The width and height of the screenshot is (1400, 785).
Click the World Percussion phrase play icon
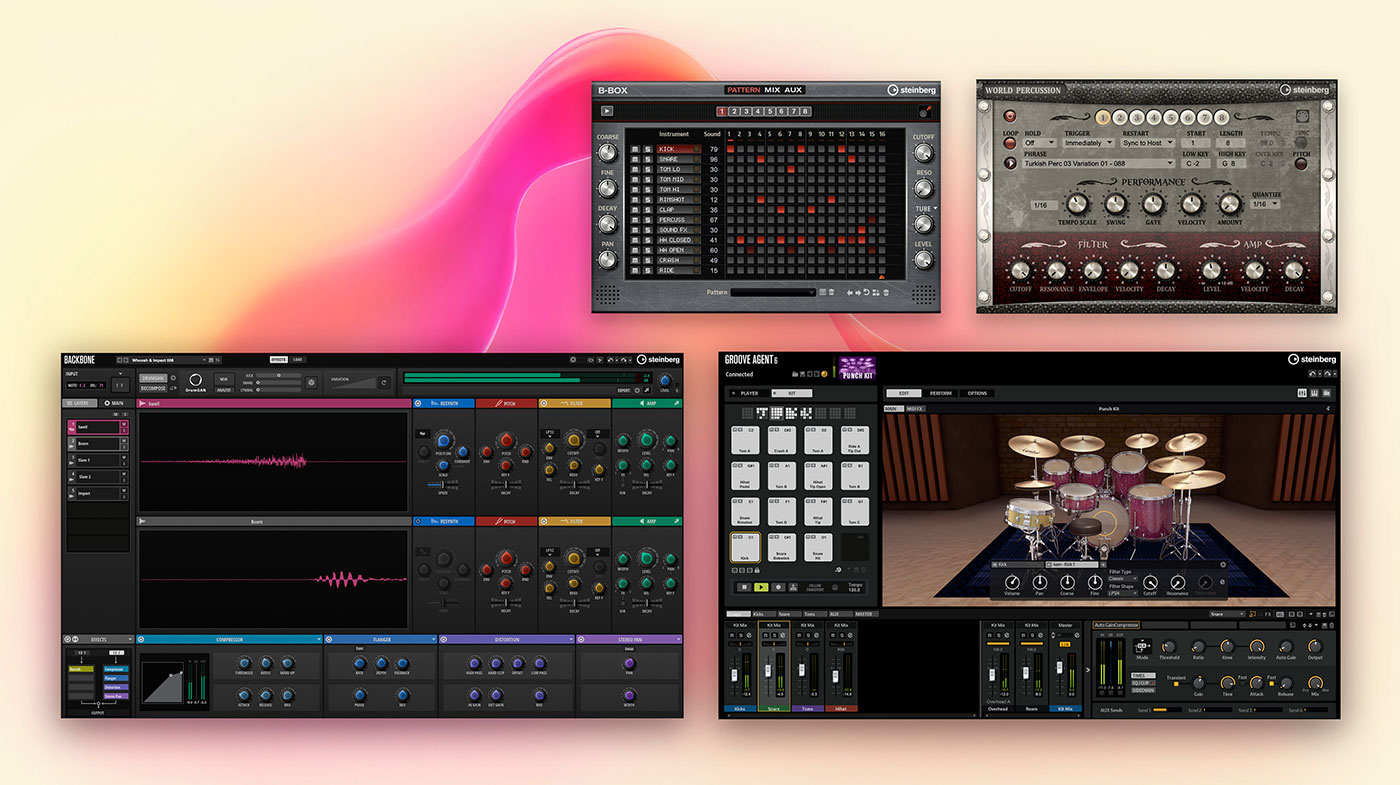pos(1009,163)
